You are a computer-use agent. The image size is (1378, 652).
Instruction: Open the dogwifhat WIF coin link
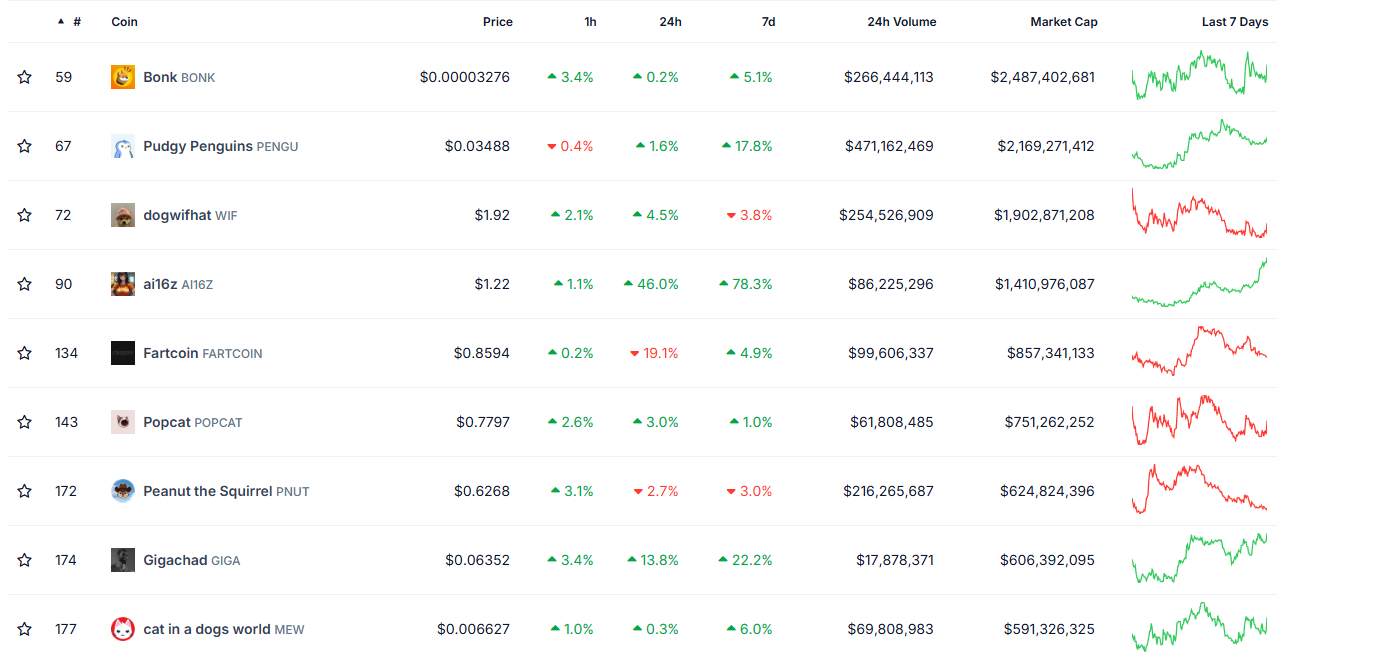click(x=190, y=215)
